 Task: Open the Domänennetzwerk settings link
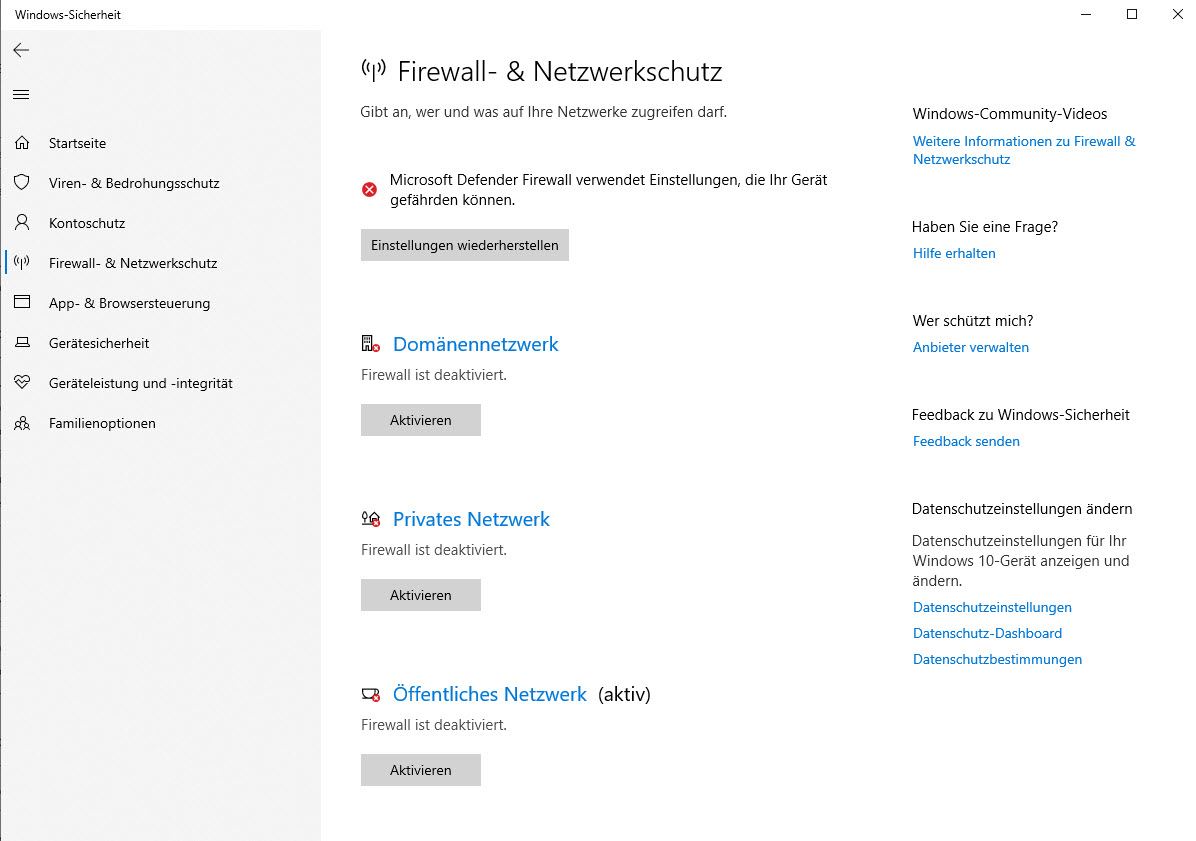coord(475,344)
